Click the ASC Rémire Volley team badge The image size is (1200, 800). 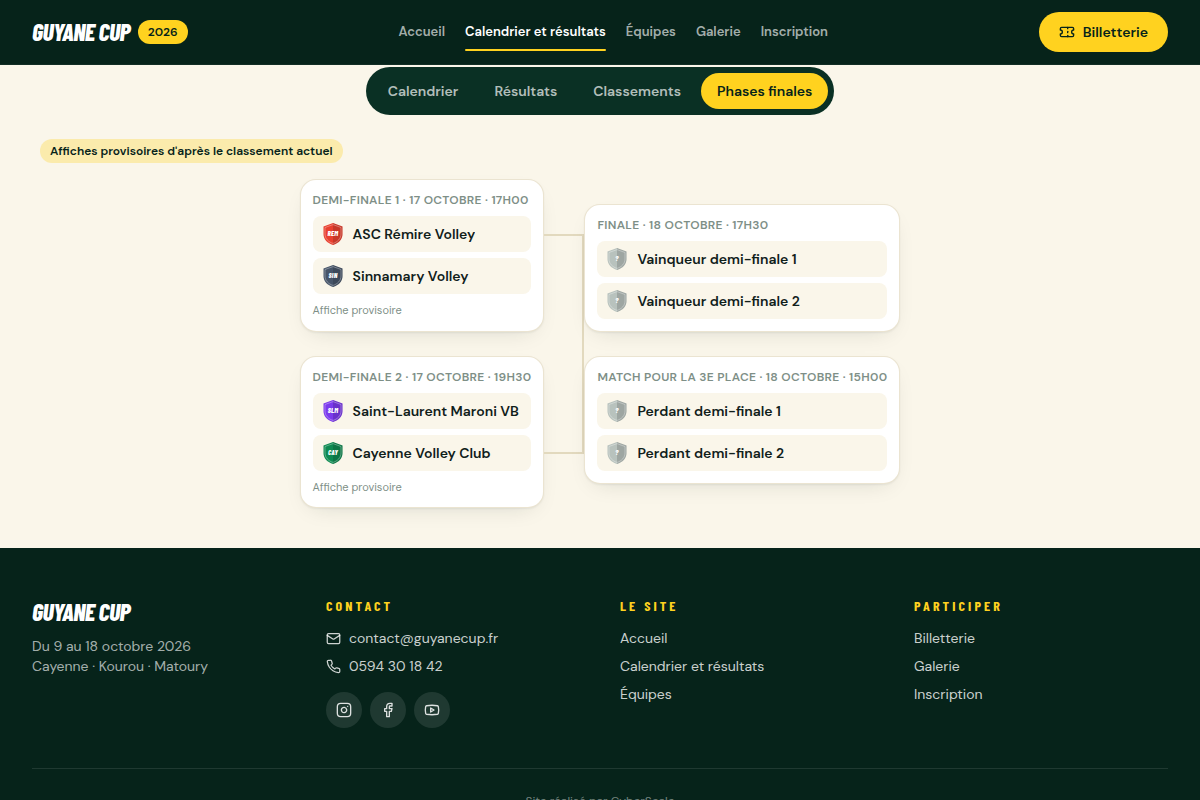pos(333,234)
